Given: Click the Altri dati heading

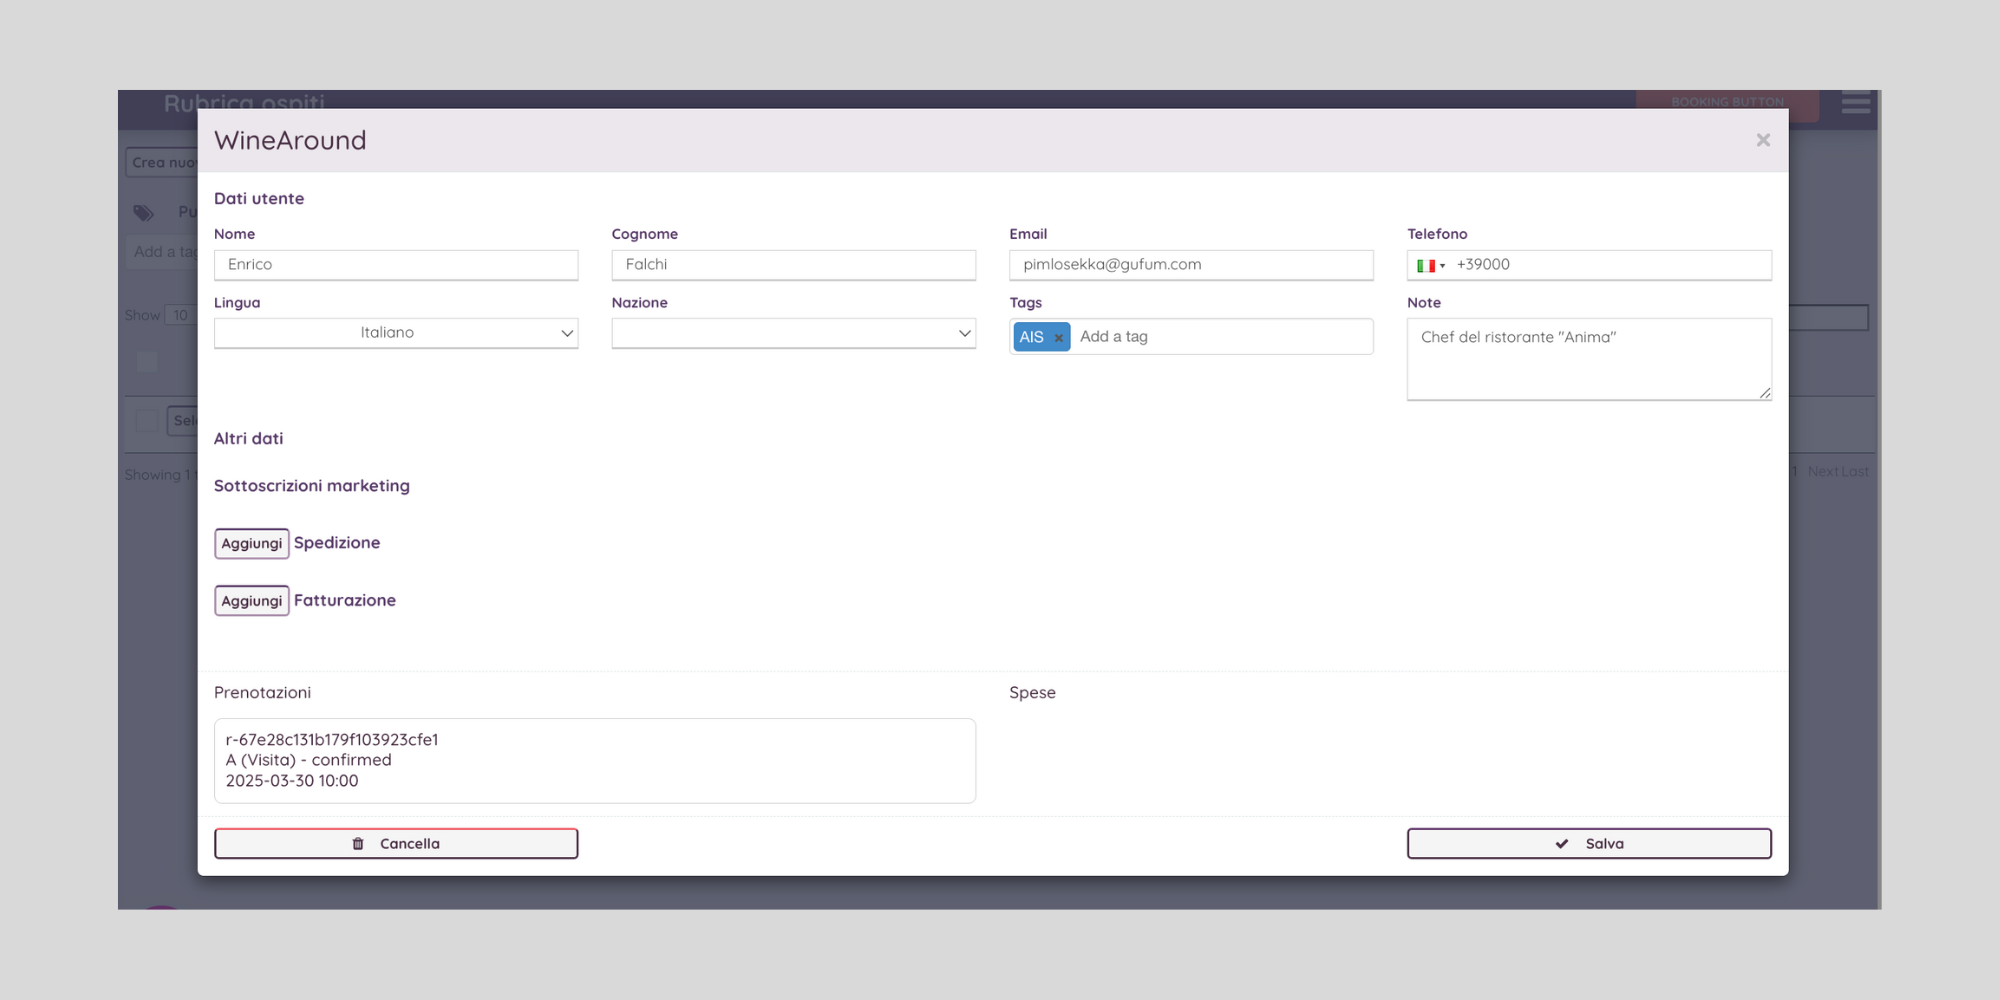Looking at the screenshot, I should [248, 438].
